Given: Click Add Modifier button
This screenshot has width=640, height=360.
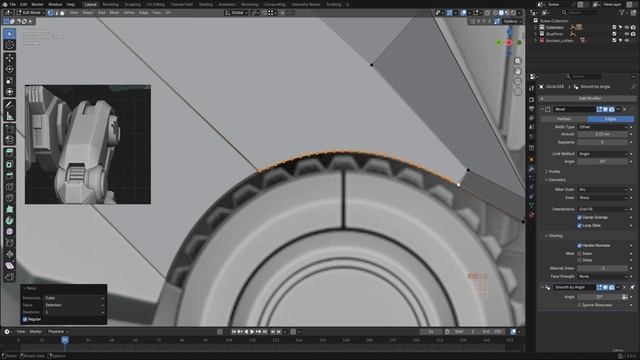Looking at the screenshot, I should (587, 98).
